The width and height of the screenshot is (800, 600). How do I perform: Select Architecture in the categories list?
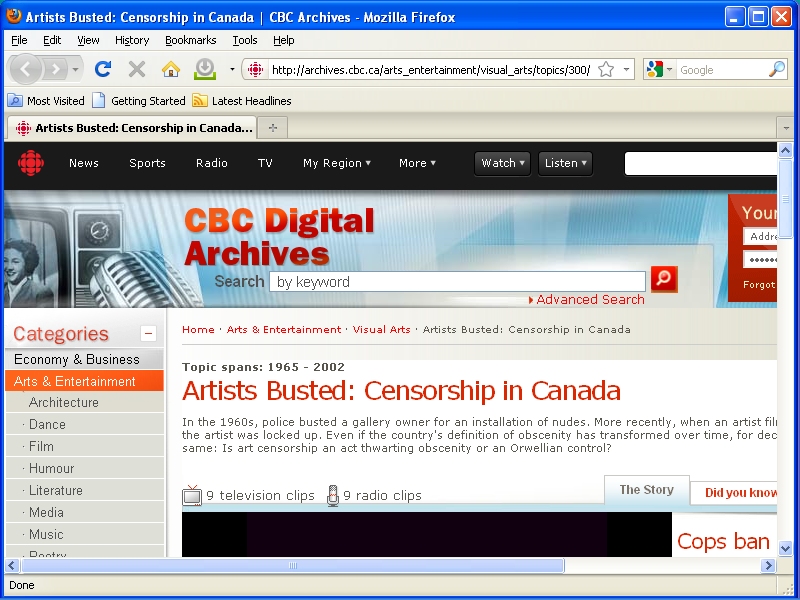[x=64, y=403]
